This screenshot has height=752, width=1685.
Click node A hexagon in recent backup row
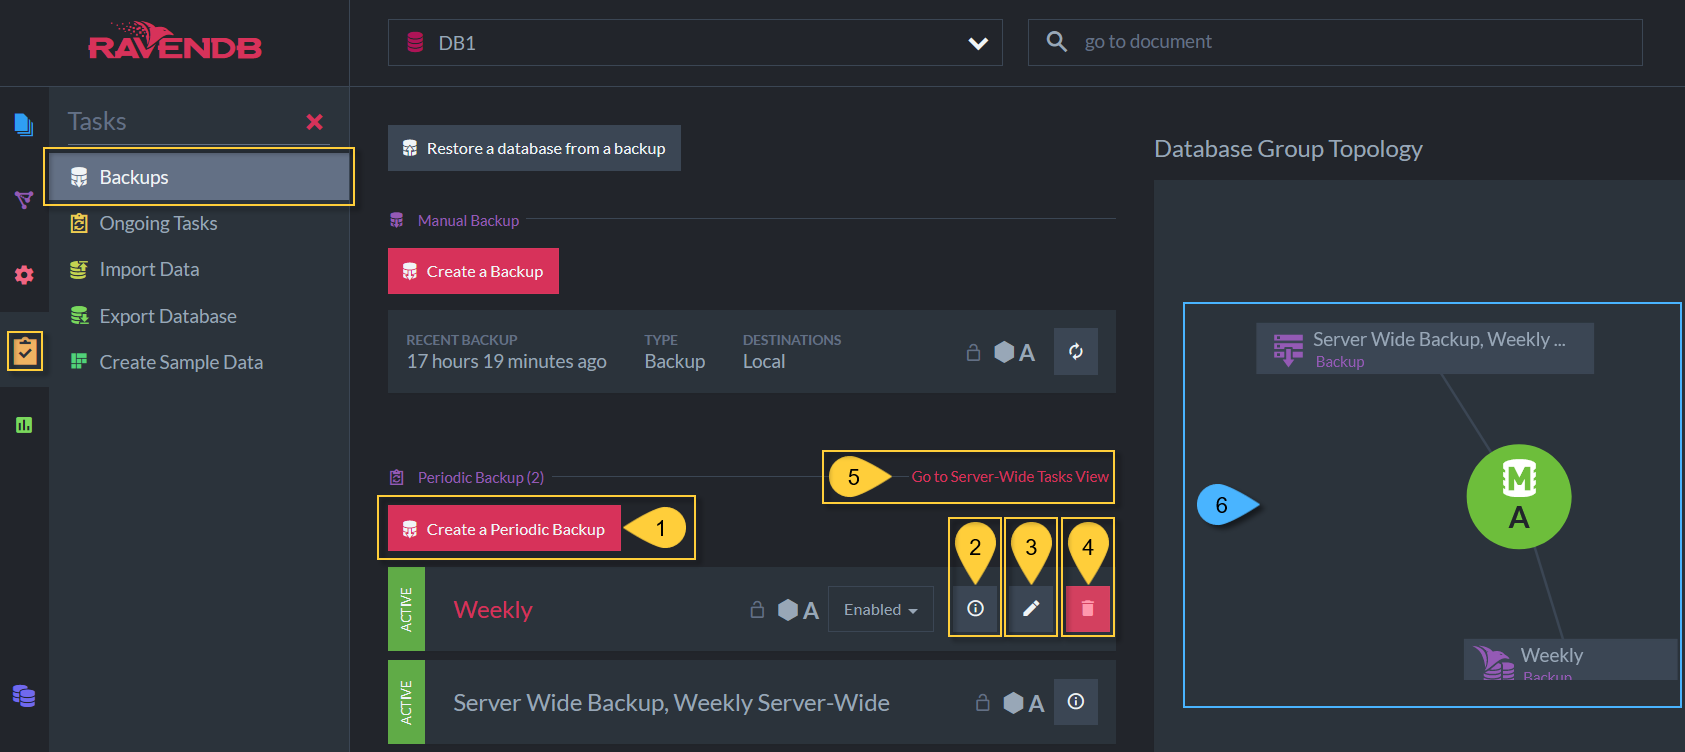[x=1014, y=352]
